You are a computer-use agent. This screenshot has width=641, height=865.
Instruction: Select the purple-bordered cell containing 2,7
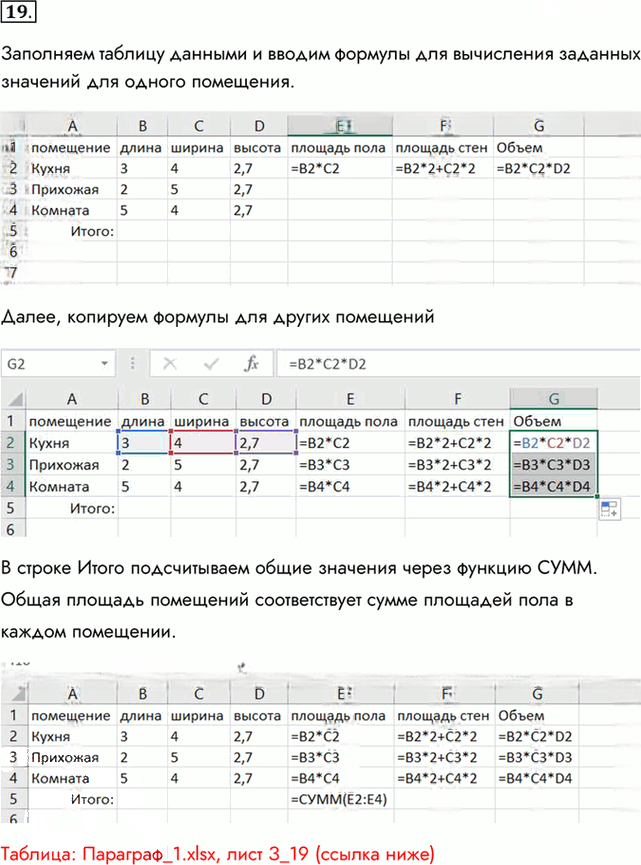pos(266,443)
